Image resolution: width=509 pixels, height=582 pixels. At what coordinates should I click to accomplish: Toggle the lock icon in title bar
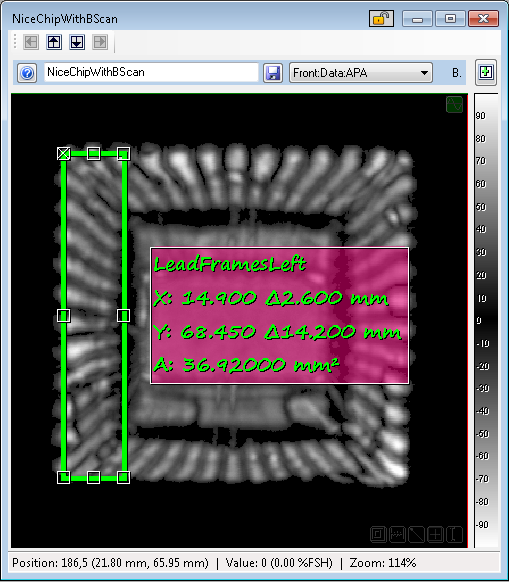(381, 19)
